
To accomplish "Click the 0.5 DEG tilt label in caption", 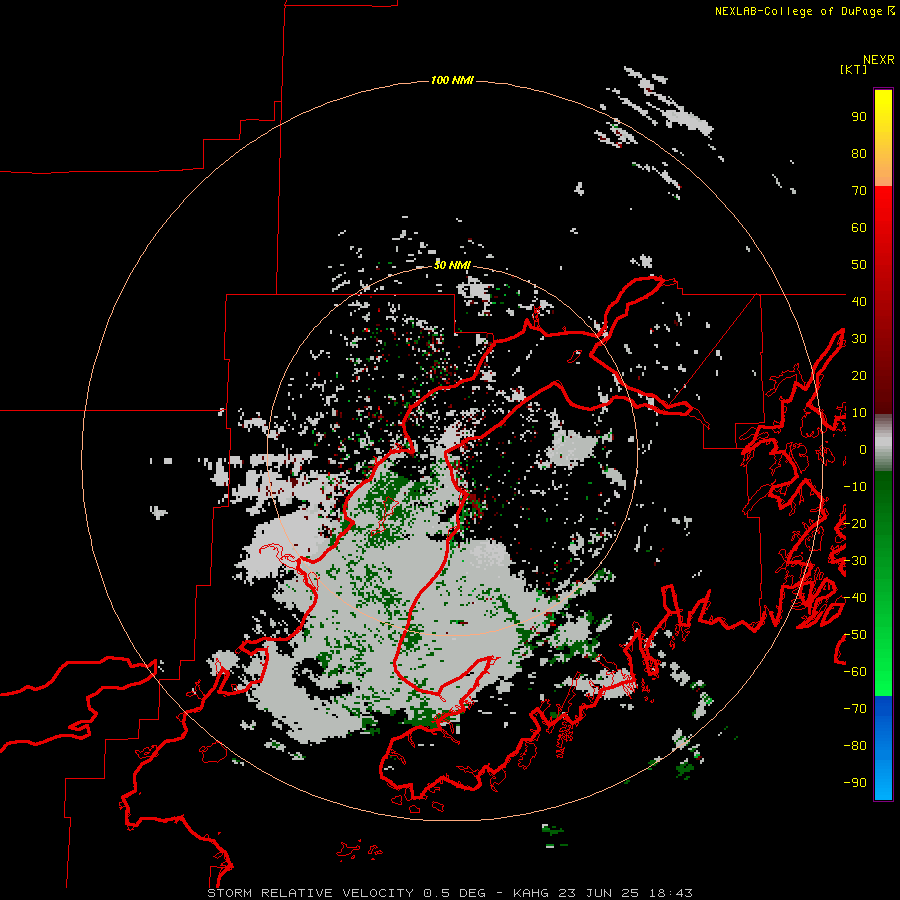I will 455,893.
